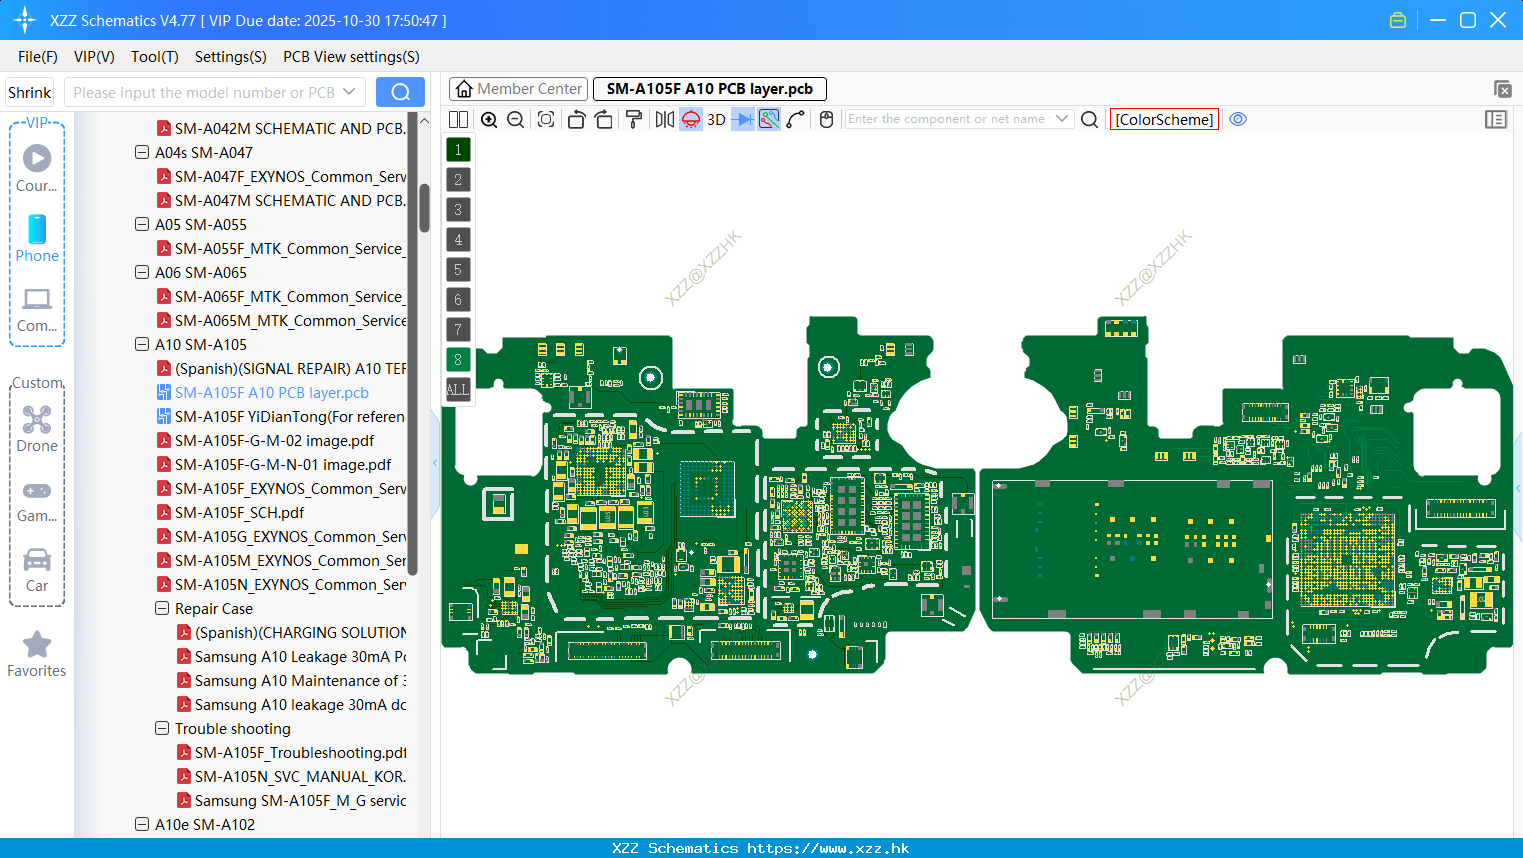Select the Computer sidebar category
Screen dimensions: 1523x858
click(37, 309)
